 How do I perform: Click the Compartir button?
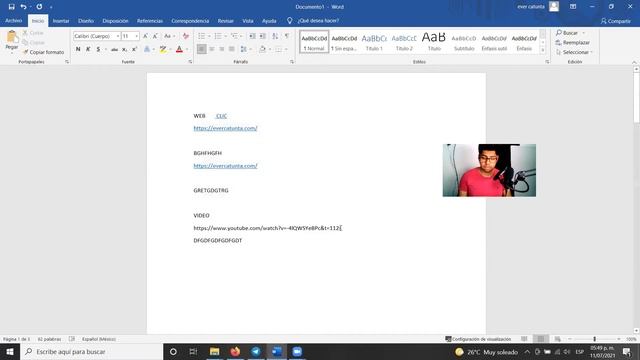[x=616, y=21]
